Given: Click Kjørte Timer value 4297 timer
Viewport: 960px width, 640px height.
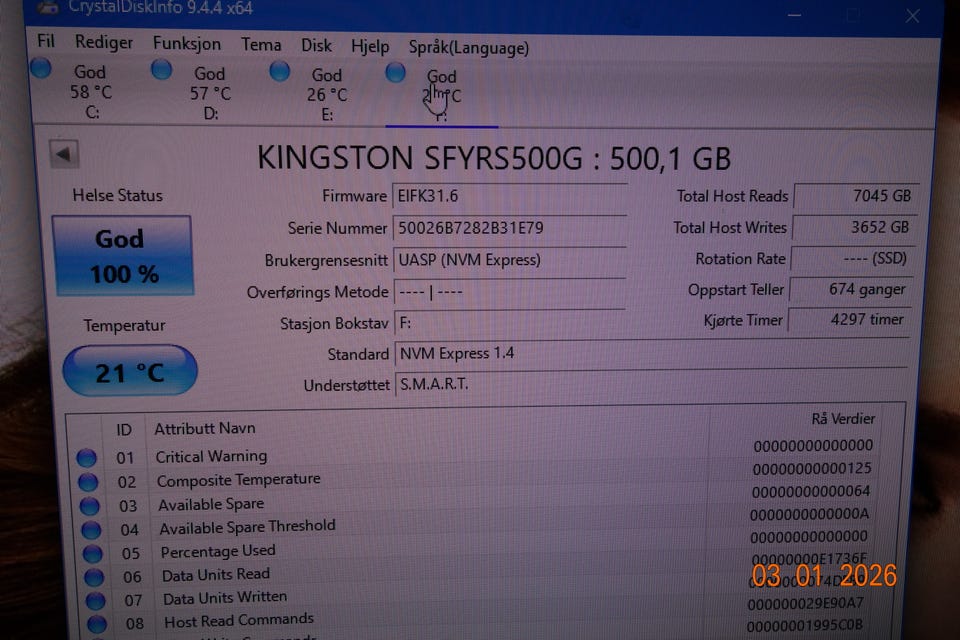Looking at the screenshot, I should 850,320.
